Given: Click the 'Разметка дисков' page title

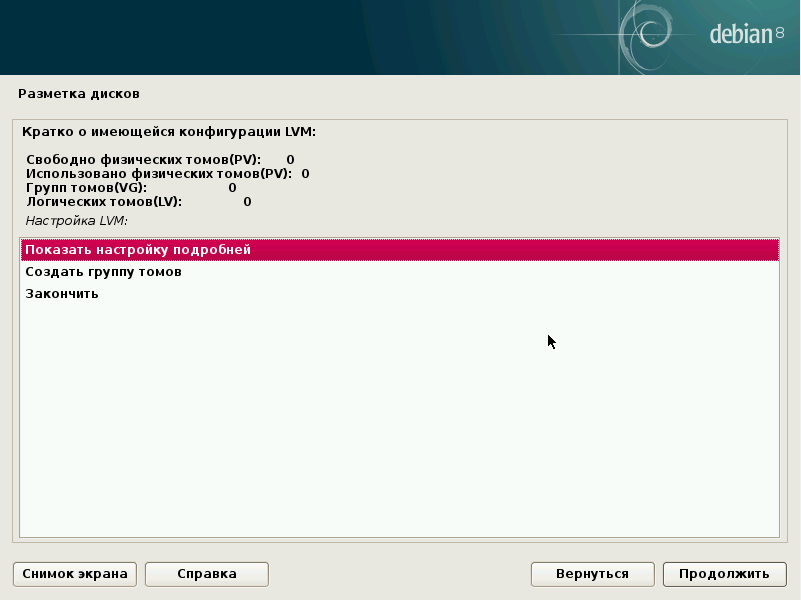Looking at the screenshot, I should [79, 94].
